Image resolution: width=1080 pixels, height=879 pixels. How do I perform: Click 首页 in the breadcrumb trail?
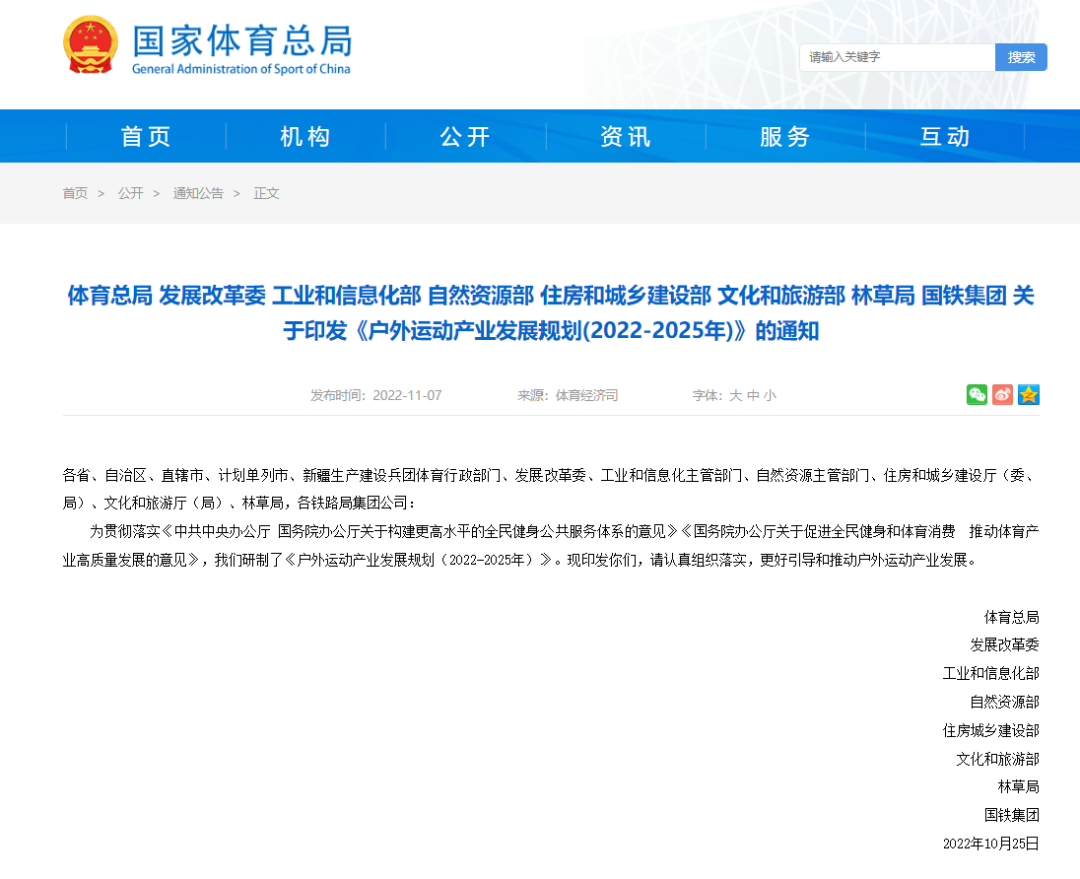75,193
